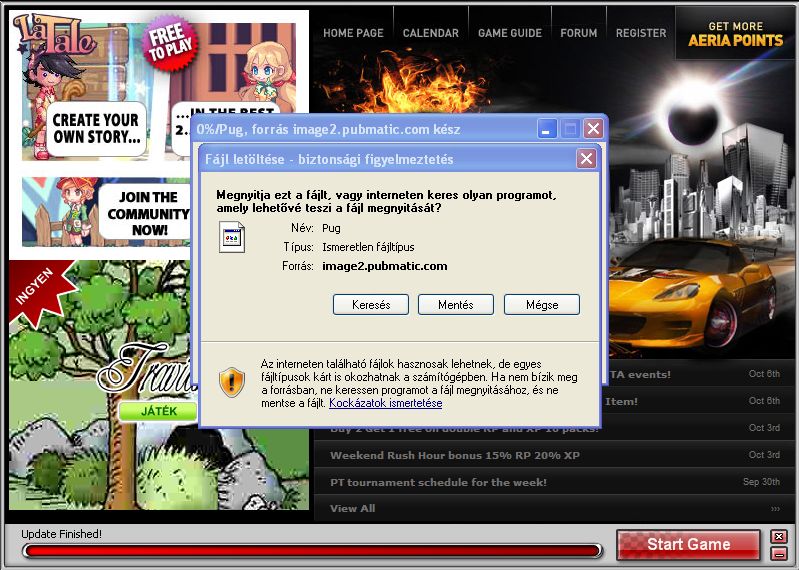This screenshot has height=570, width=799.
Task: Close the Fájl letöltése security warning dialog
Action: point(586,159)
